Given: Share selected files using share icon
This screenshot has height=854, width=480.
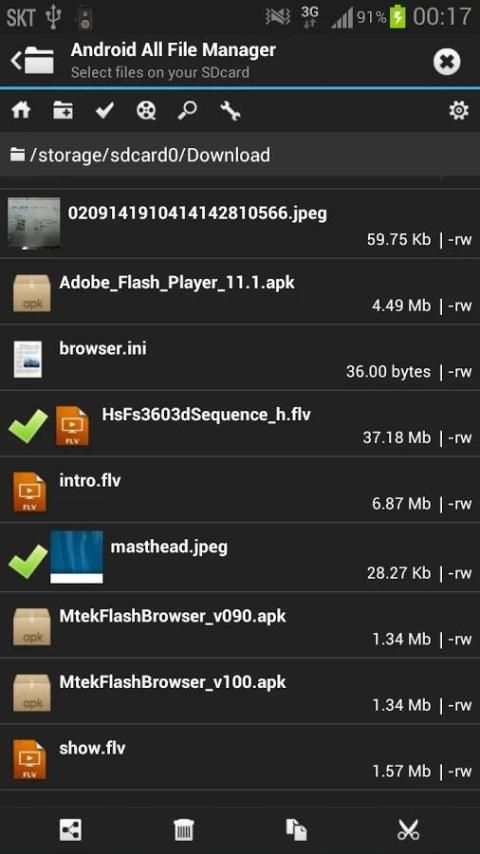Looking at the screenshot, I should (70, 830).
